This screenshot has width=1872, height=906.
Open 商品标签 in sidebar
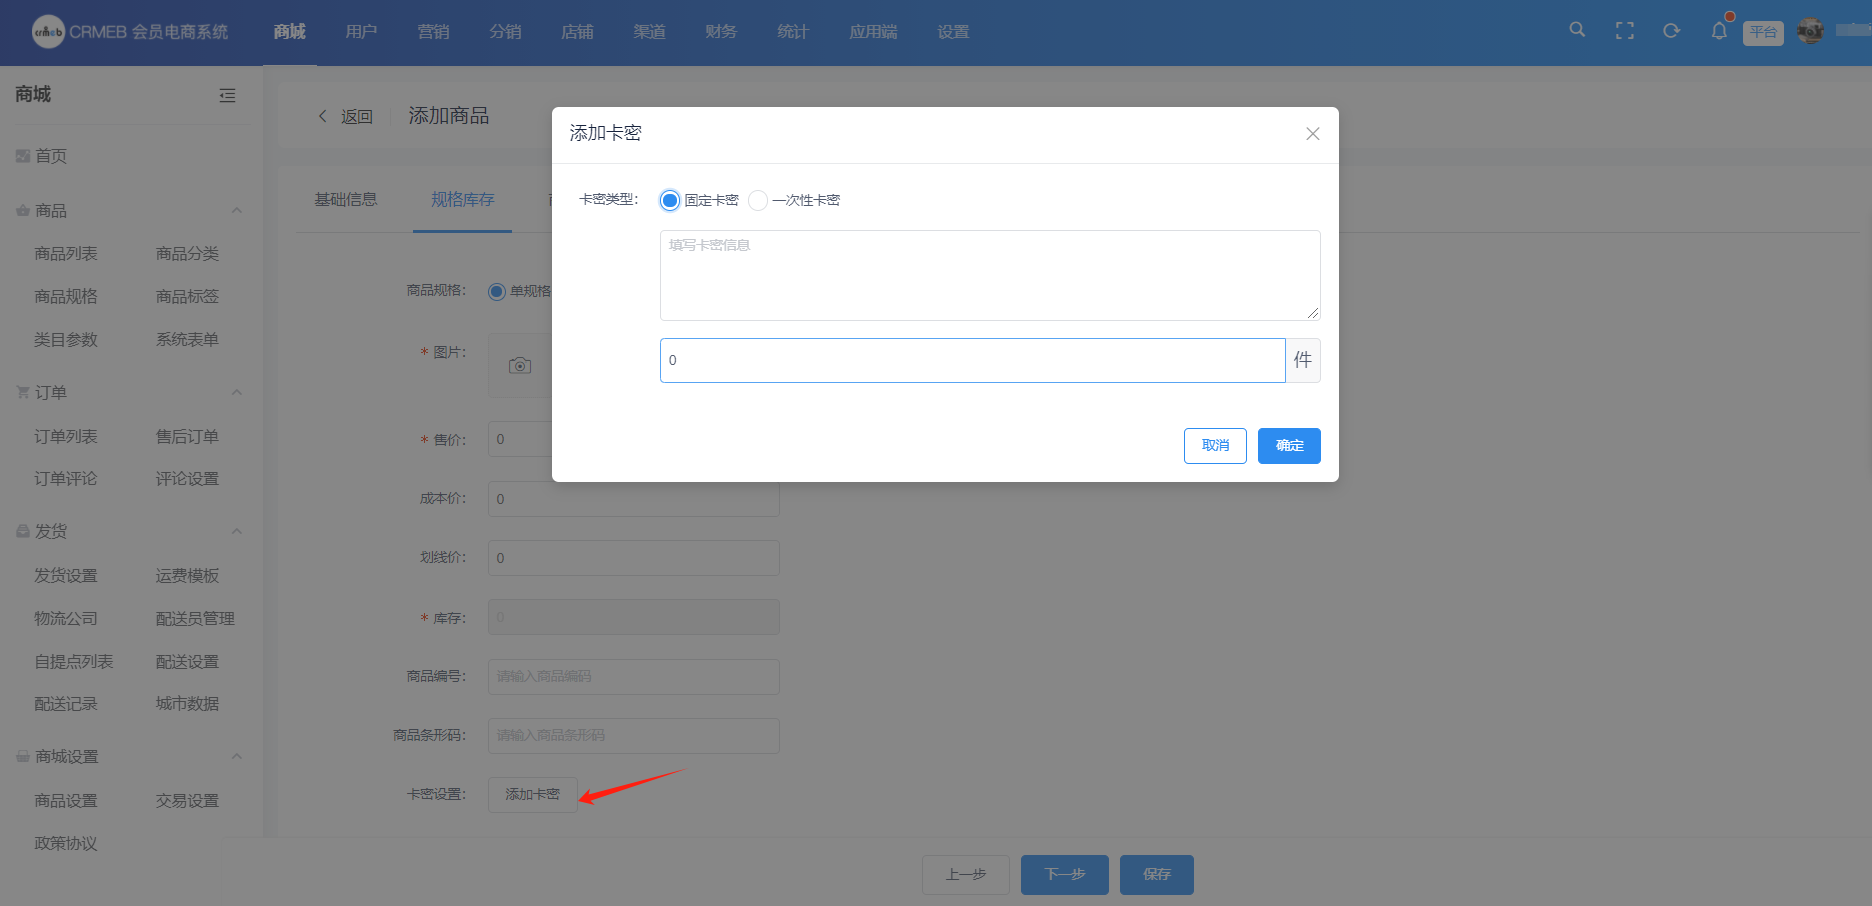pyautogui.click(x=187, y=297)
